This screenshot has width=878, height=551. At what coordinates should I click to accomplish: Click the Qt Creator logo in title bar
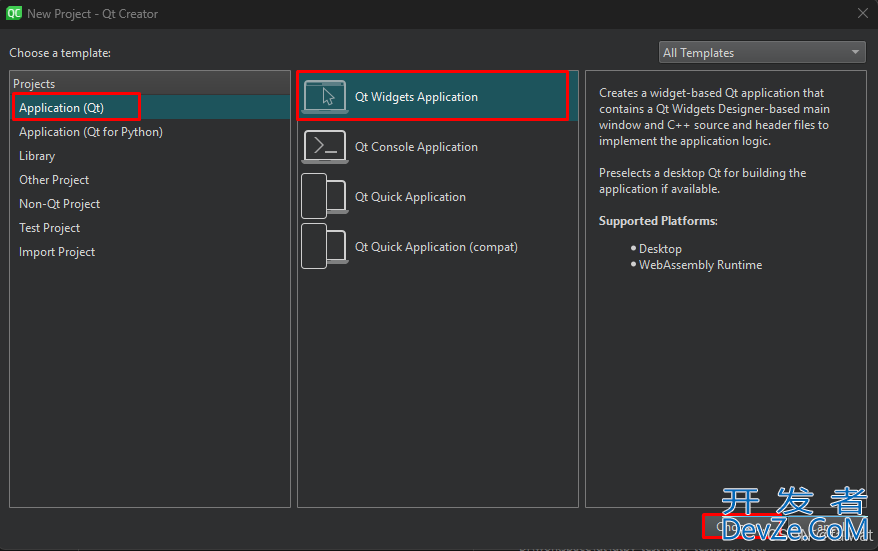coord(13,13)
